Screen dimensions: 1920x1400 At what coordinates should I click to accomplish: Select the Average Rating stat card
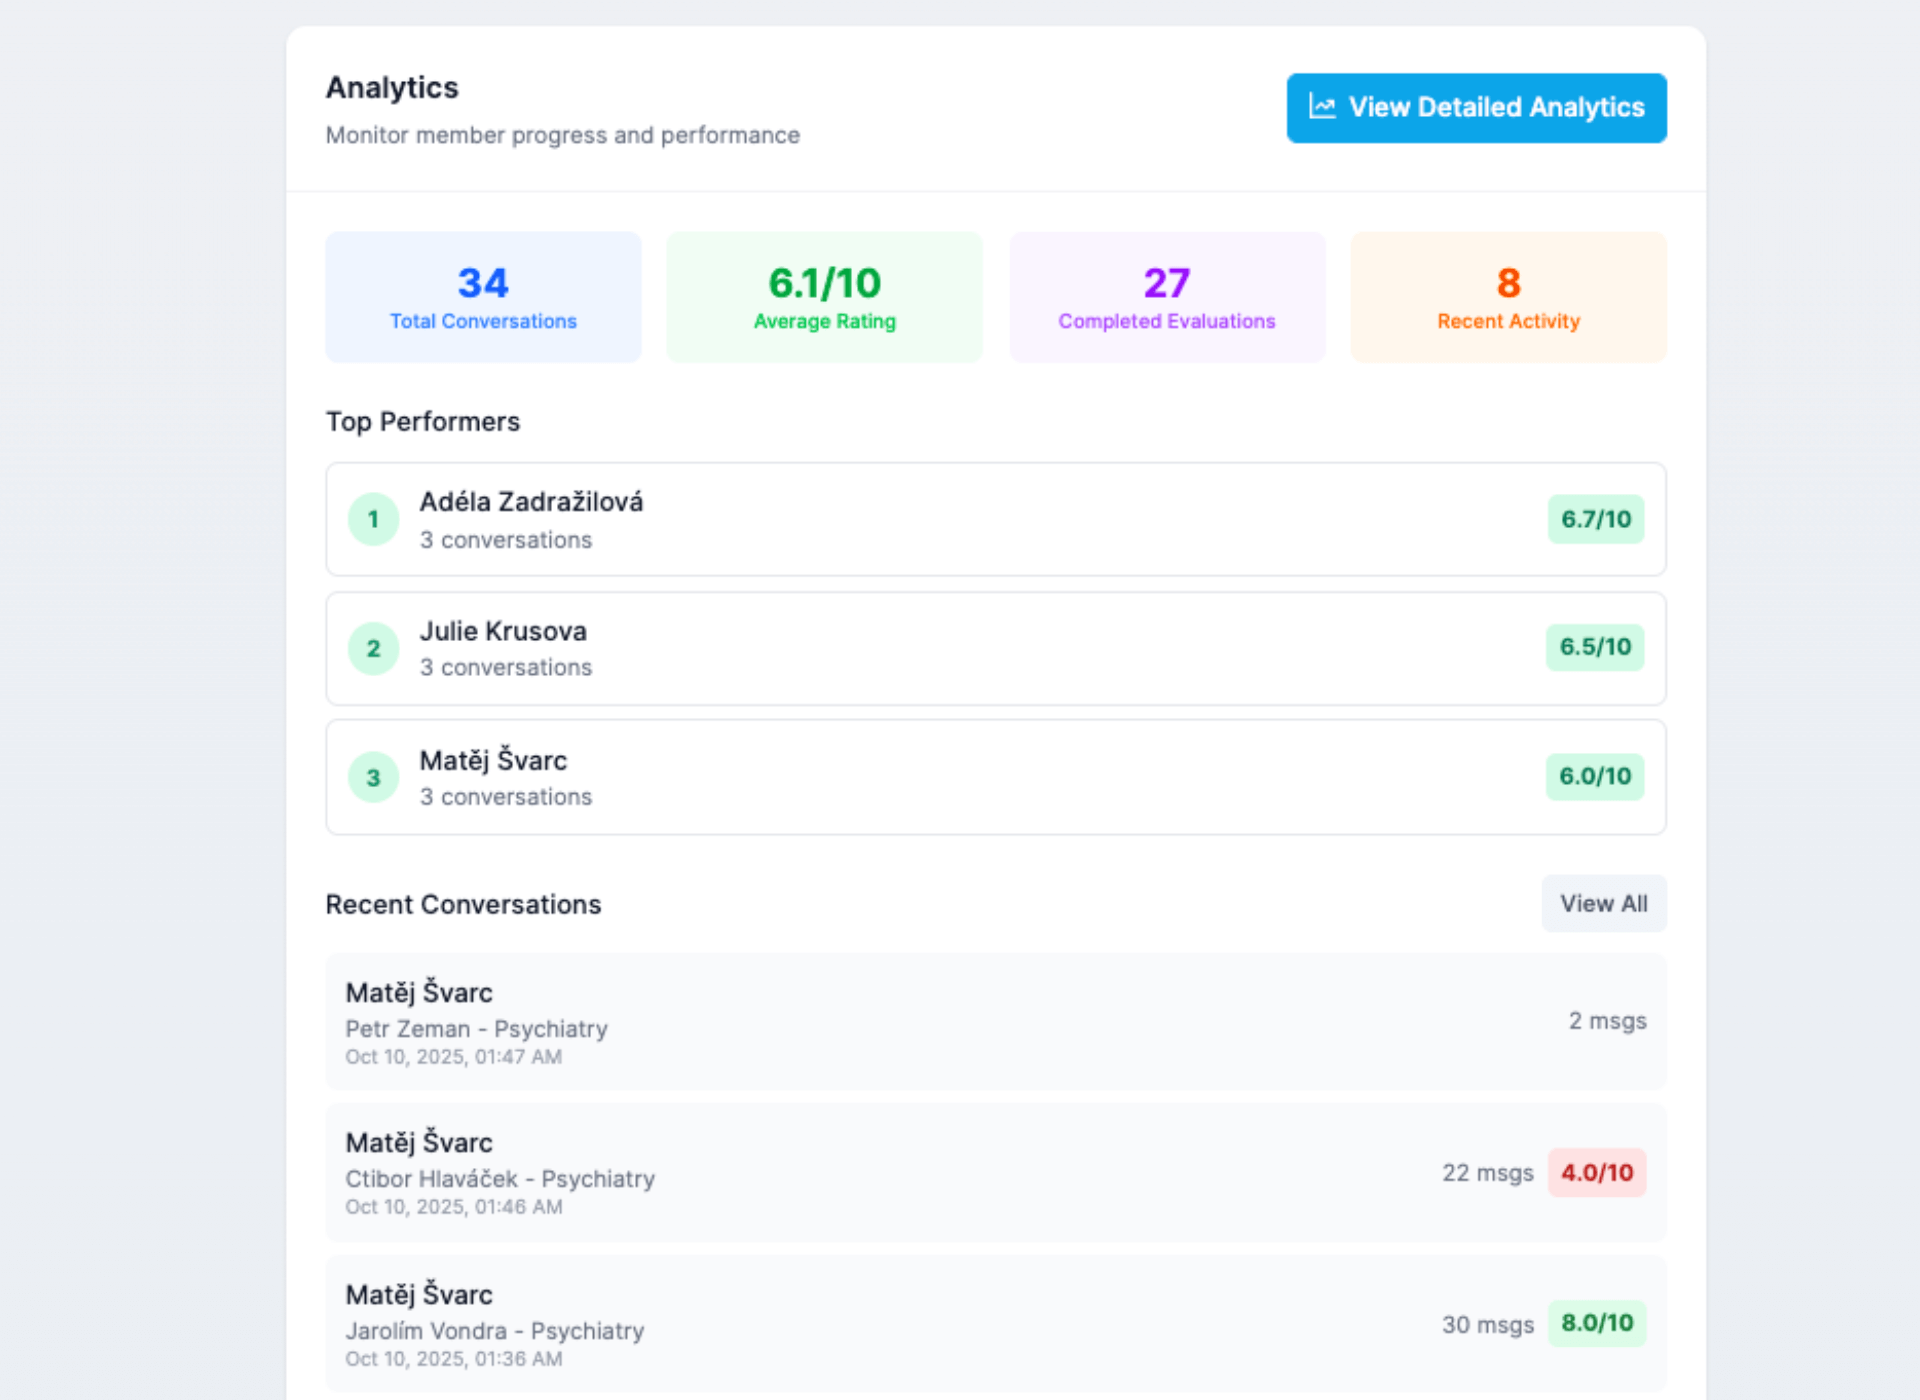coord(824,296)
